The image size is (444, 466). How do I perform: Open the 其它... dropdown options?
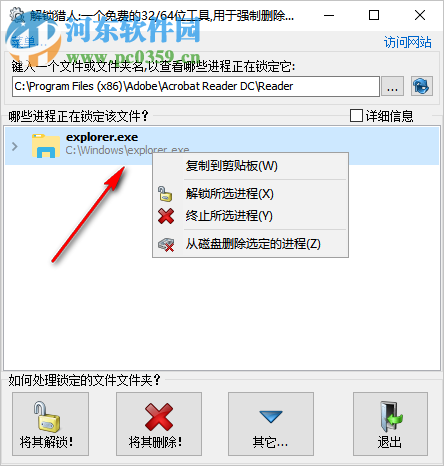[271, 424]
